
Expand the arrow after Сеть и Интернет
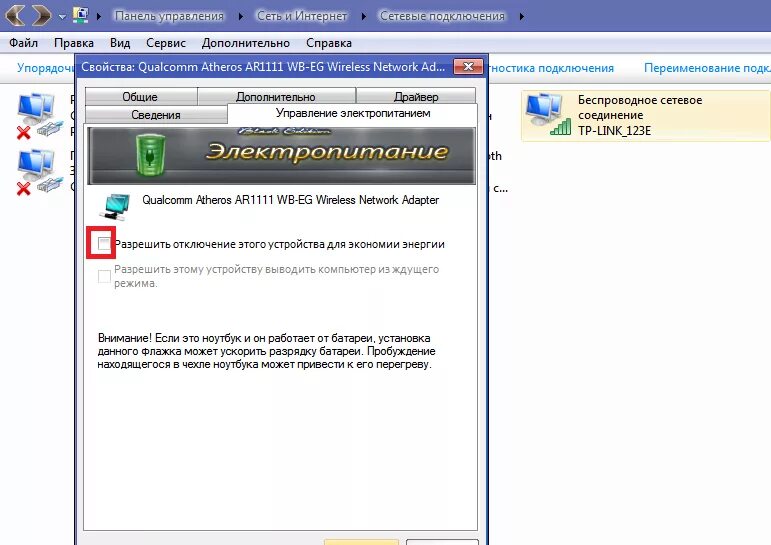363,16
